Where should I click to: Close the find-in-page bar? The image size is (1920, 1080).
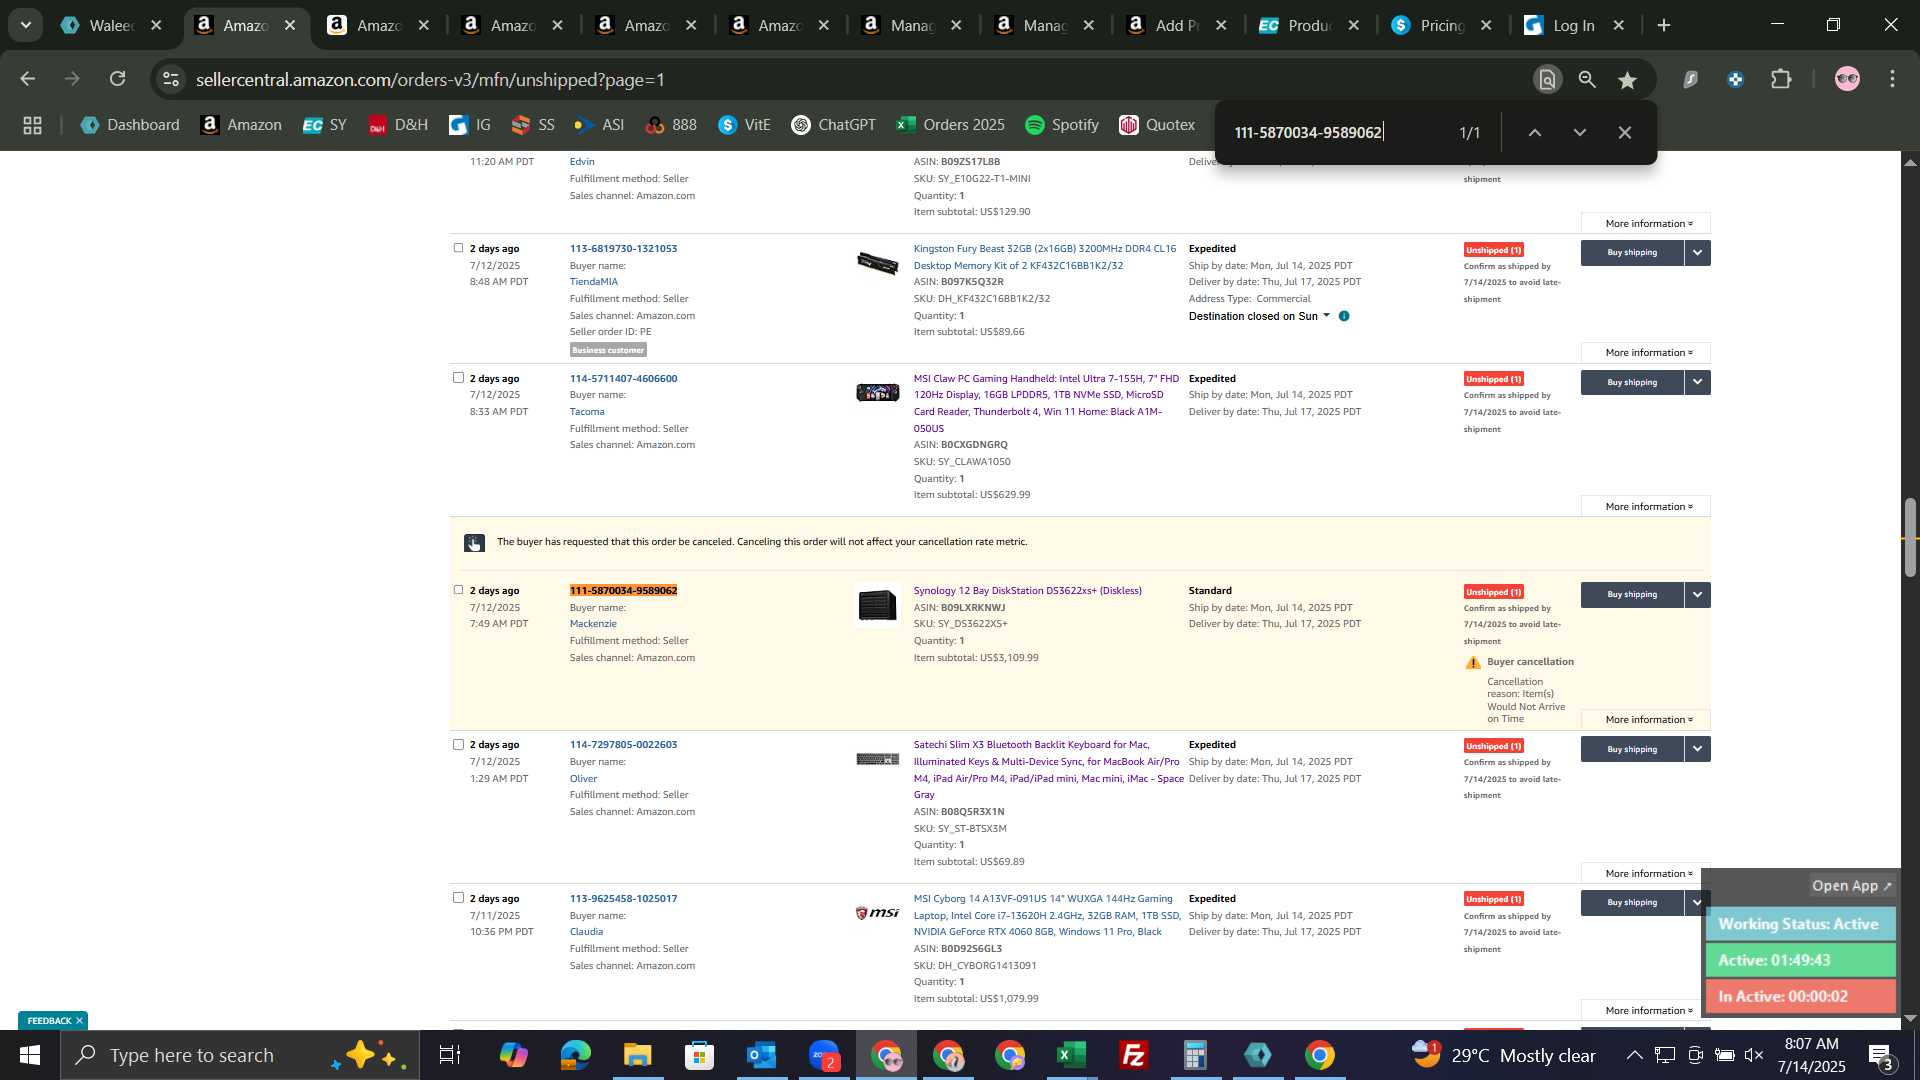pyautogui.click(x=1625, y=132)
